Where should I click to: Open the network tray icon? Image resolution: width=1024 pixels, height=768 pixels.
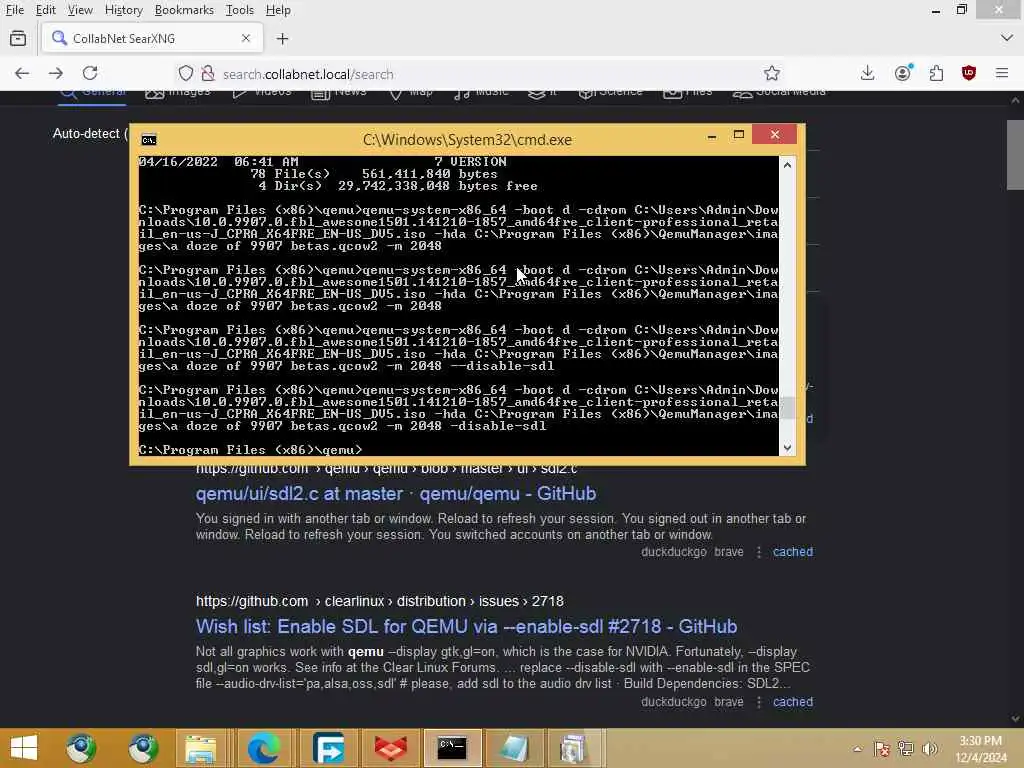(905, 748)
